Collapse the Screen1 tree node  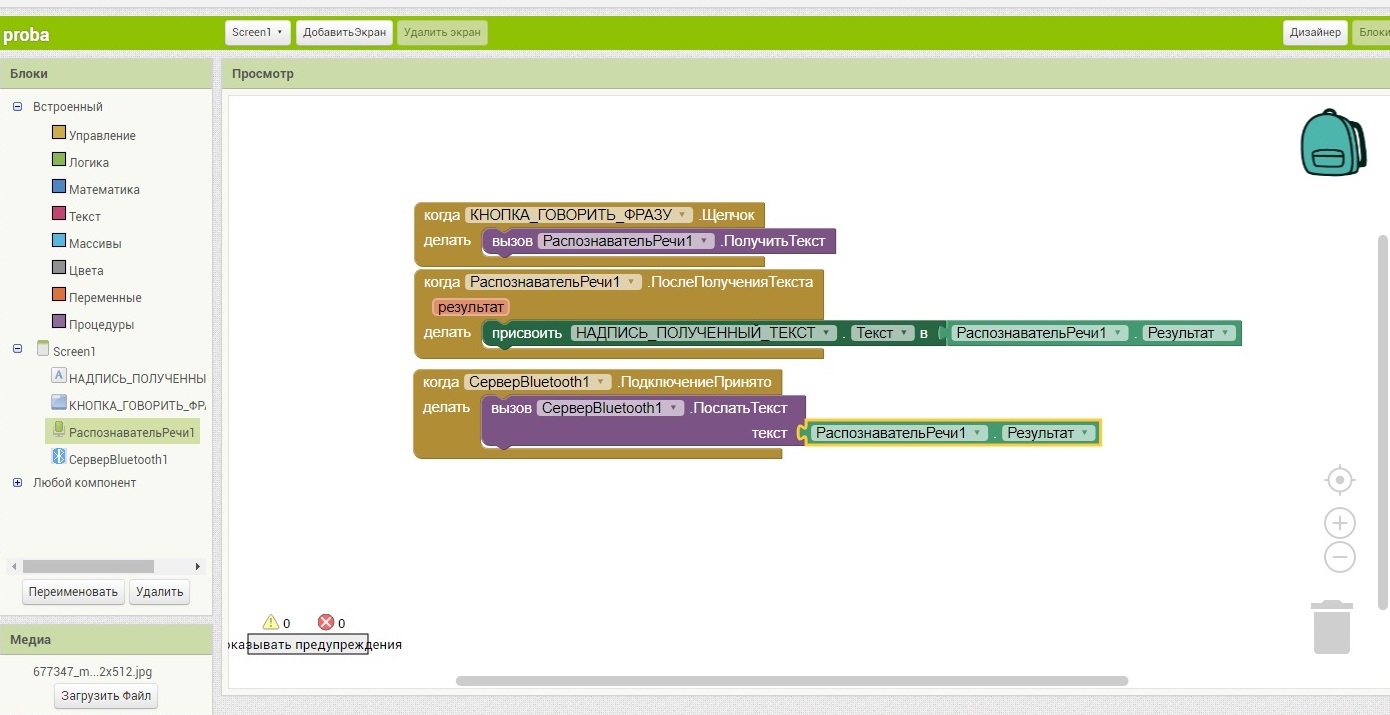17,349
